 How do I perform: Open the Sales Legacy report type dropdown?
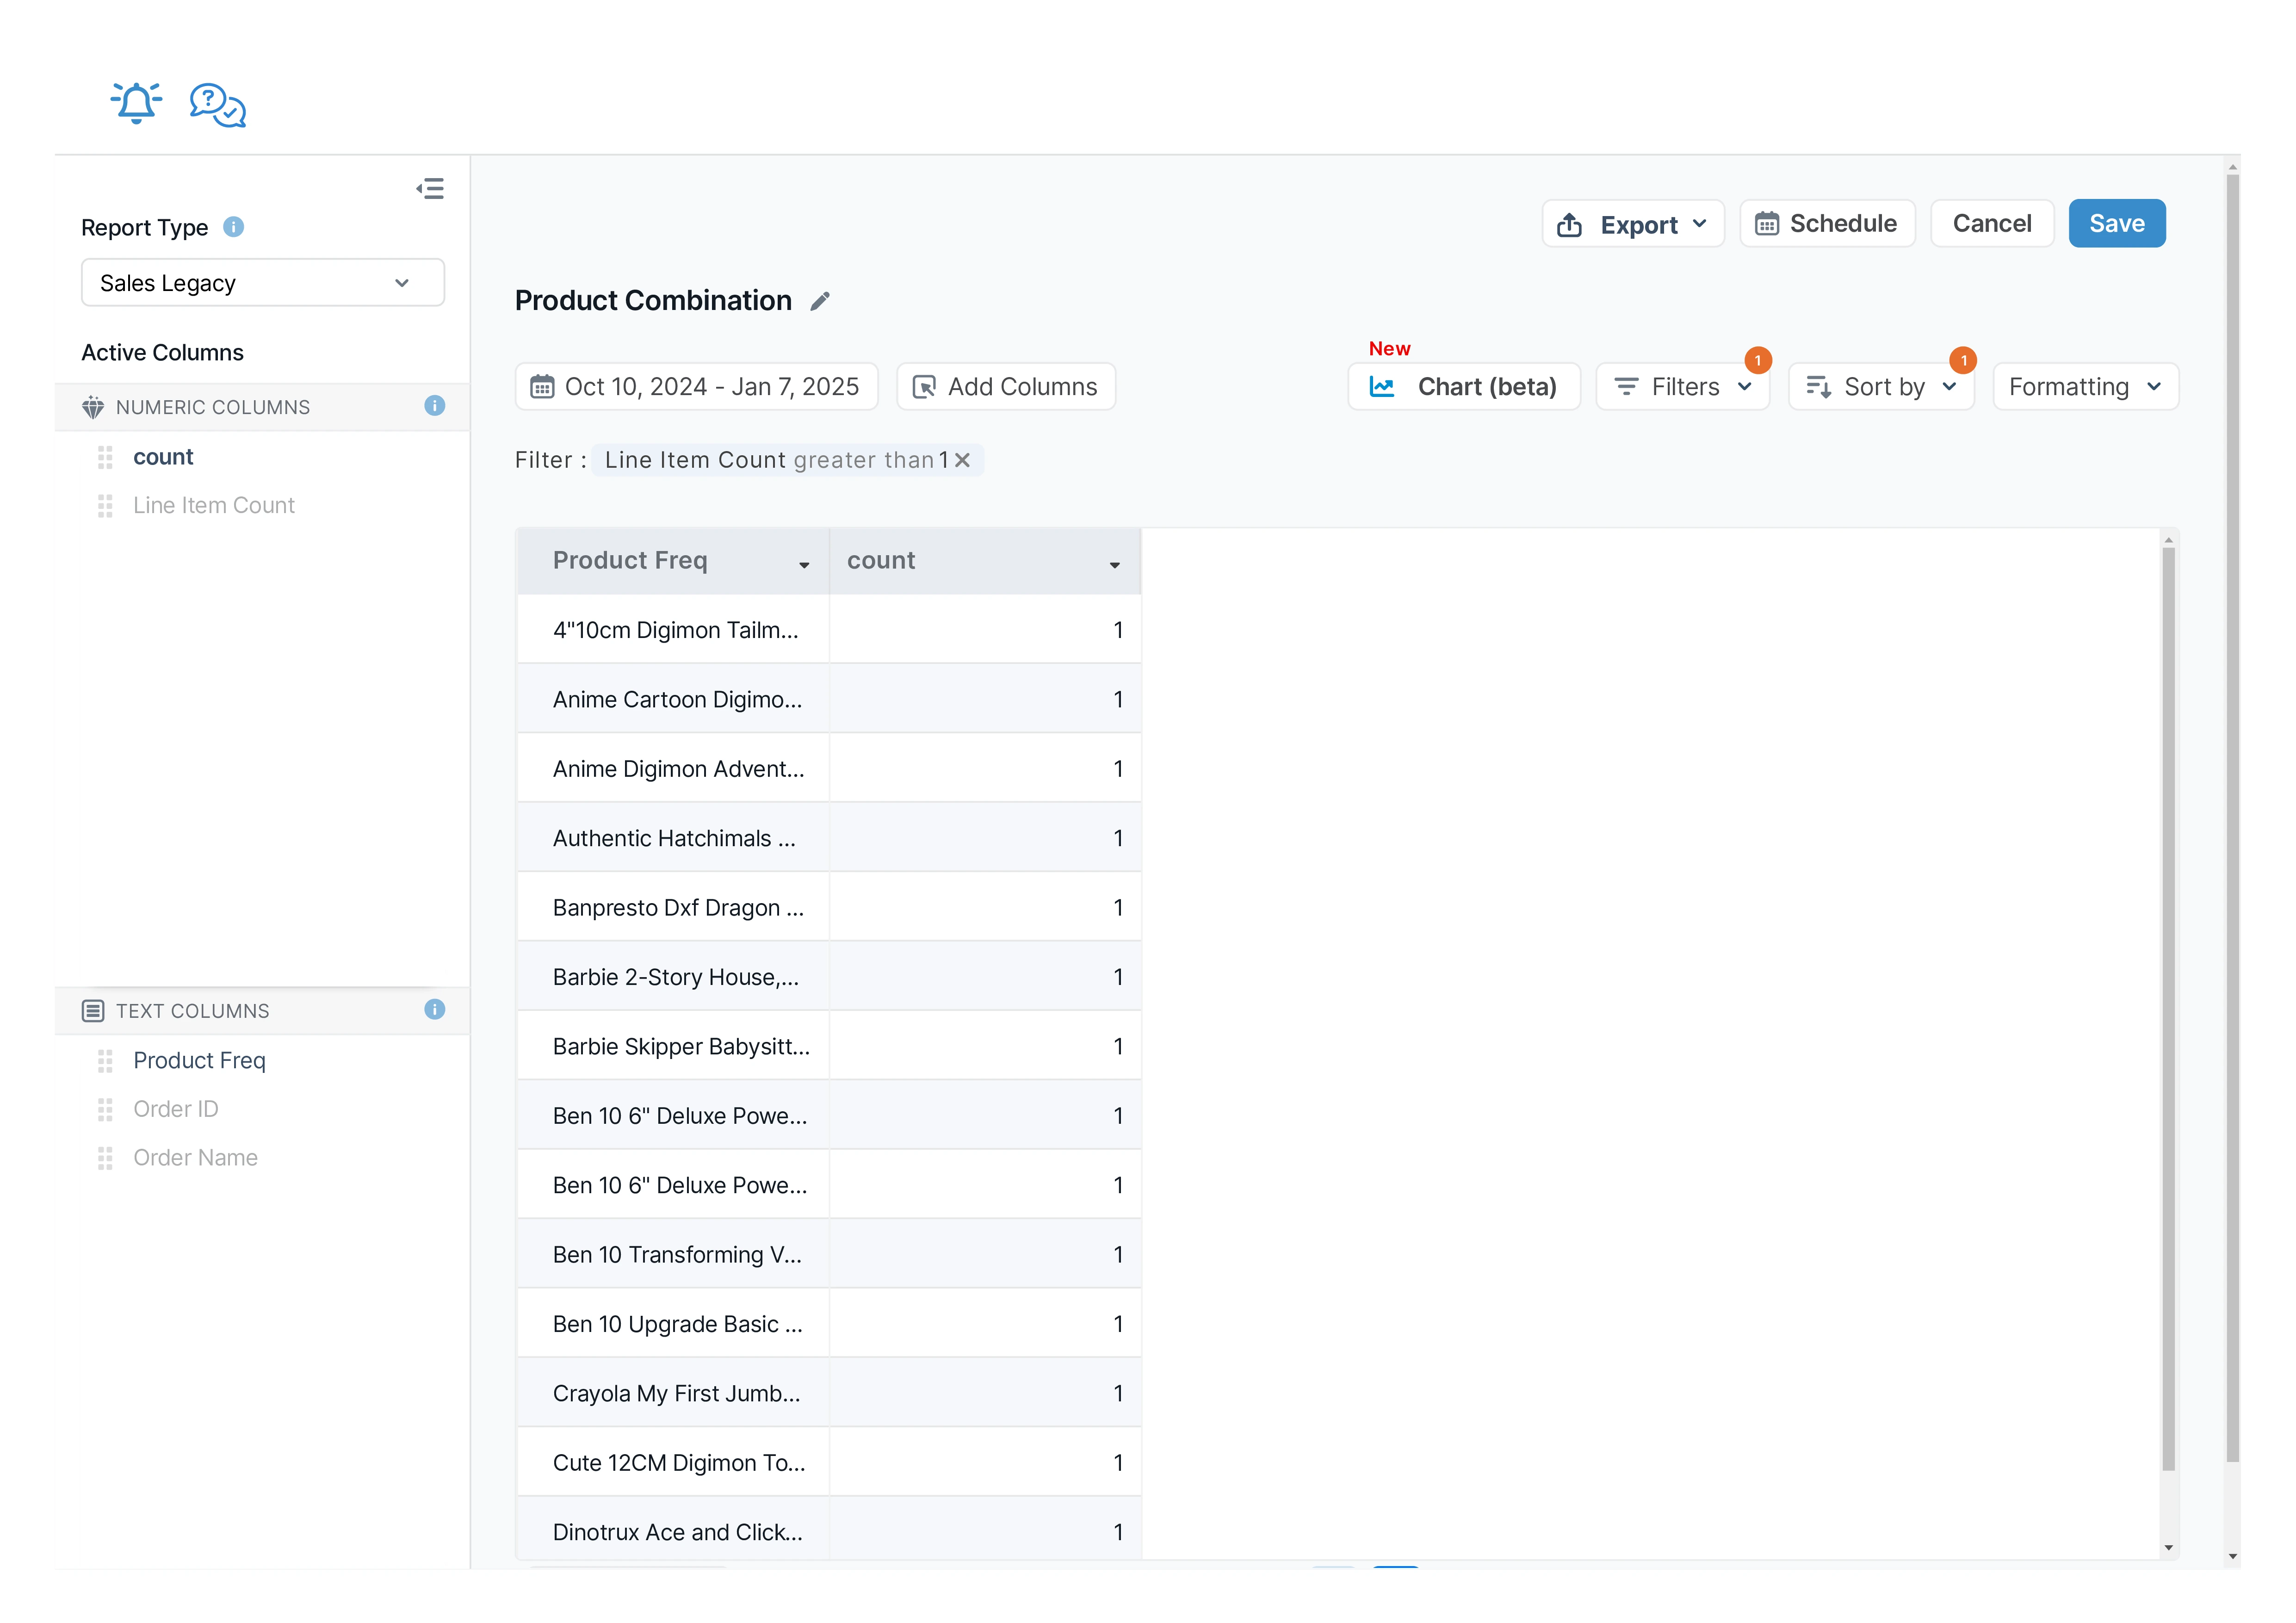tap(262, 283)
